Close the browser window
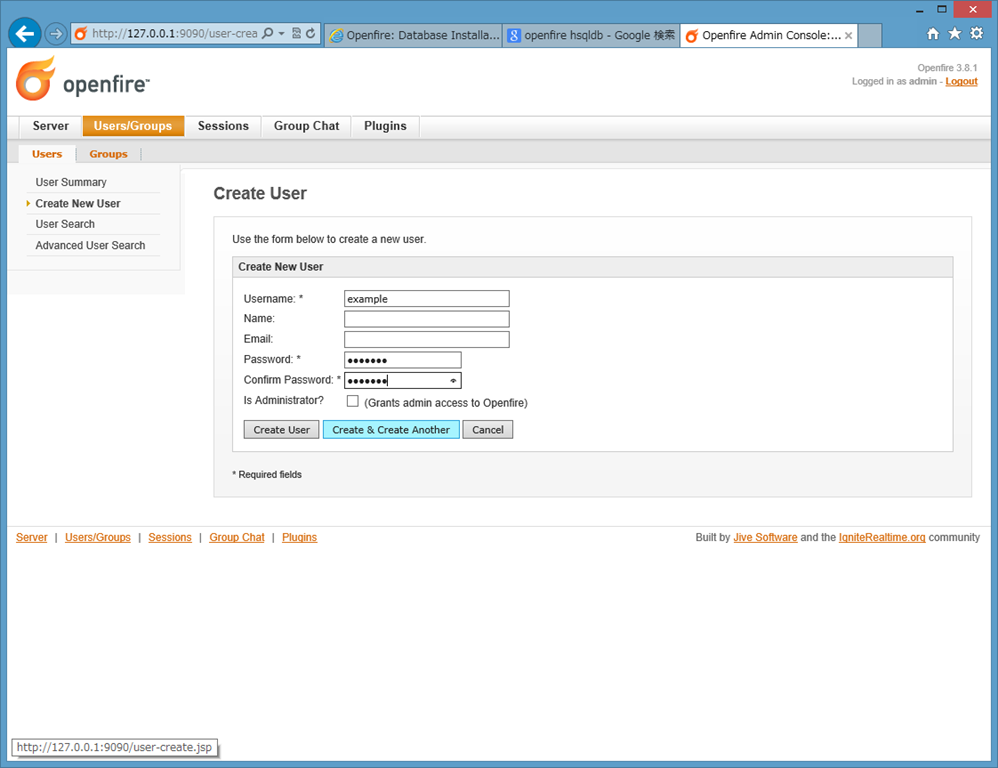Image resolution: width=998 pixels, height=768 pixels. coord(973,10)
